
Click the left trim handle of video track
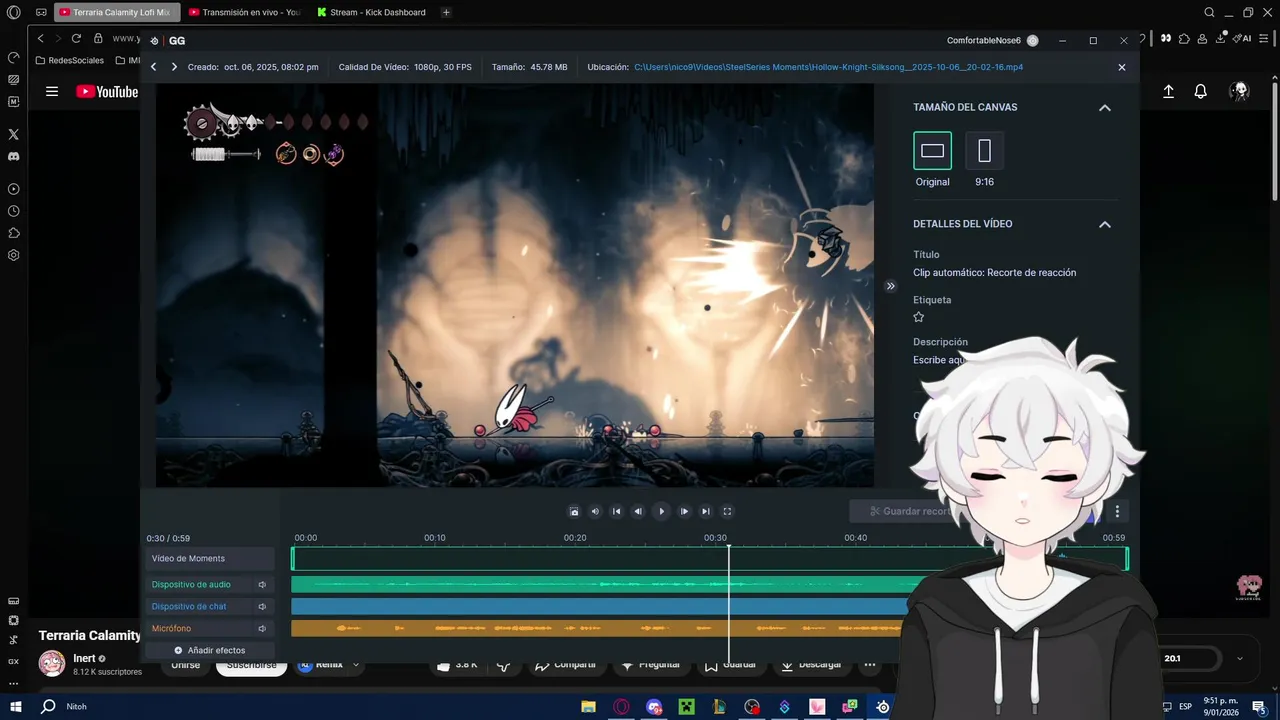(293, 559)
